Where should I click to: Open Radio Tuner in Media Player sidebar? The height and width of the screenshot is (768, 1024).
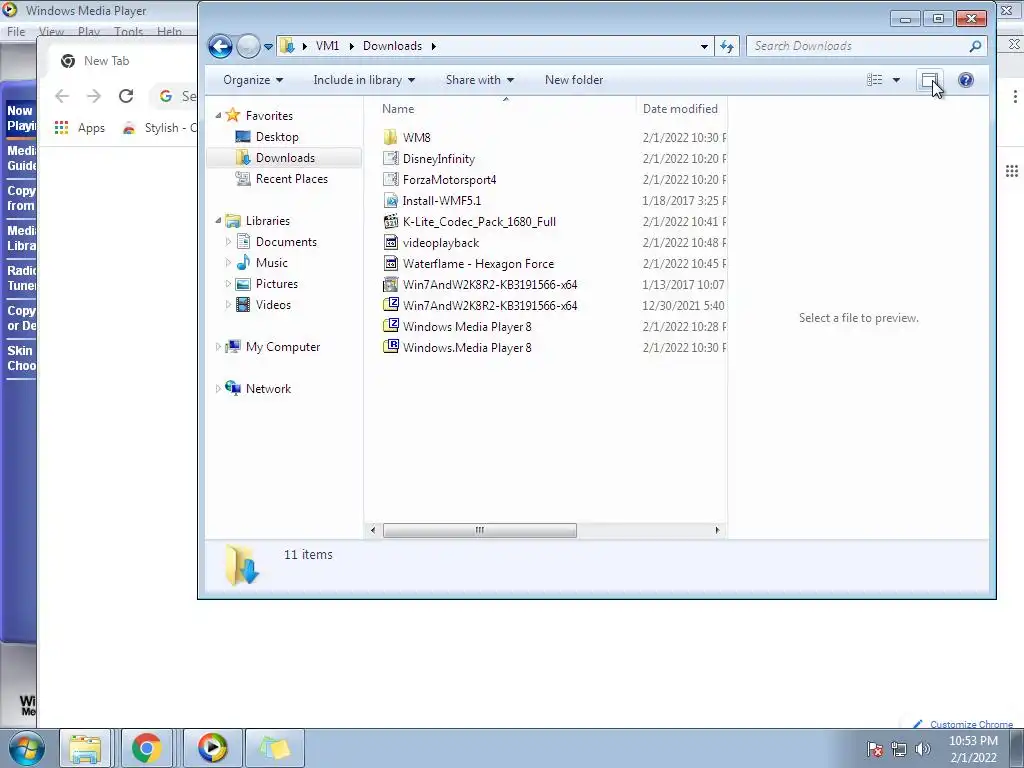point(21,278)
